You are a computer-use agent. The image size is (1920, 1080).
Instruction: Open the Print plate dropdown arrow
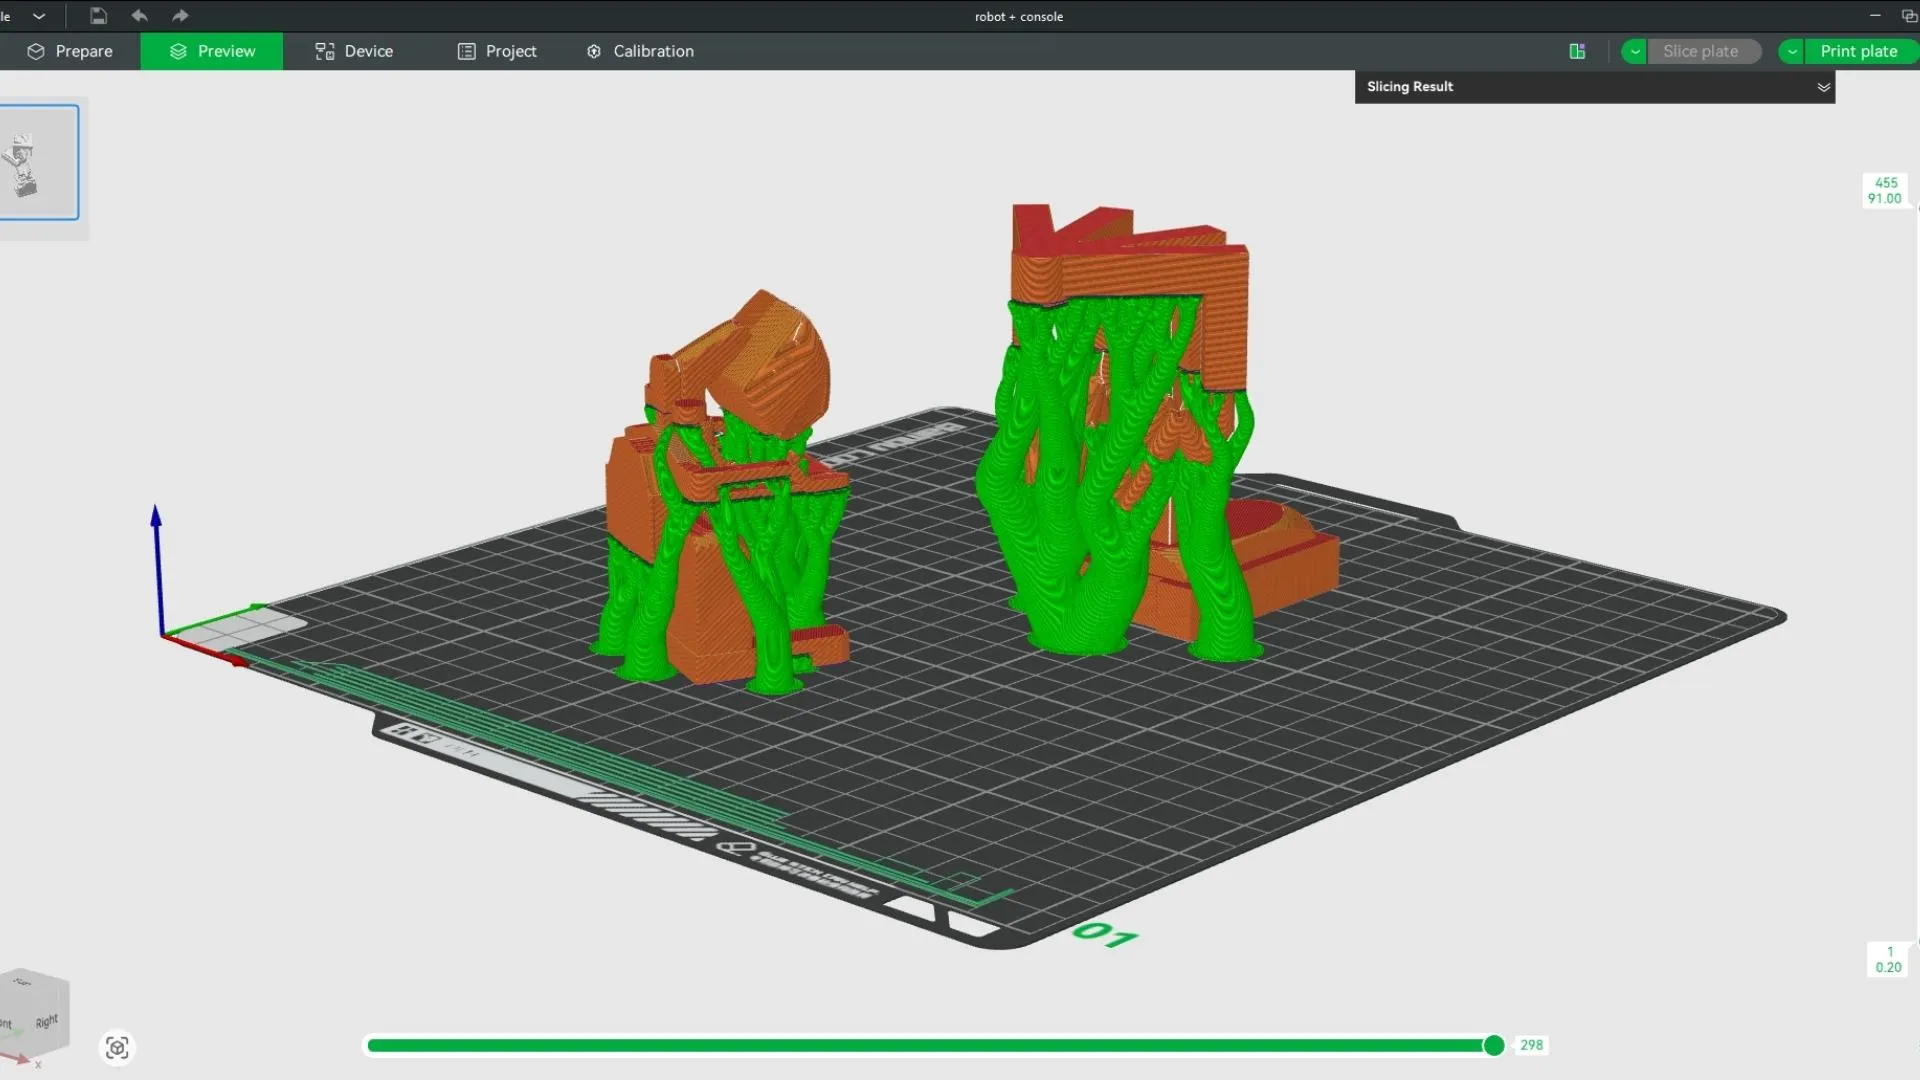pos(1792,51)
